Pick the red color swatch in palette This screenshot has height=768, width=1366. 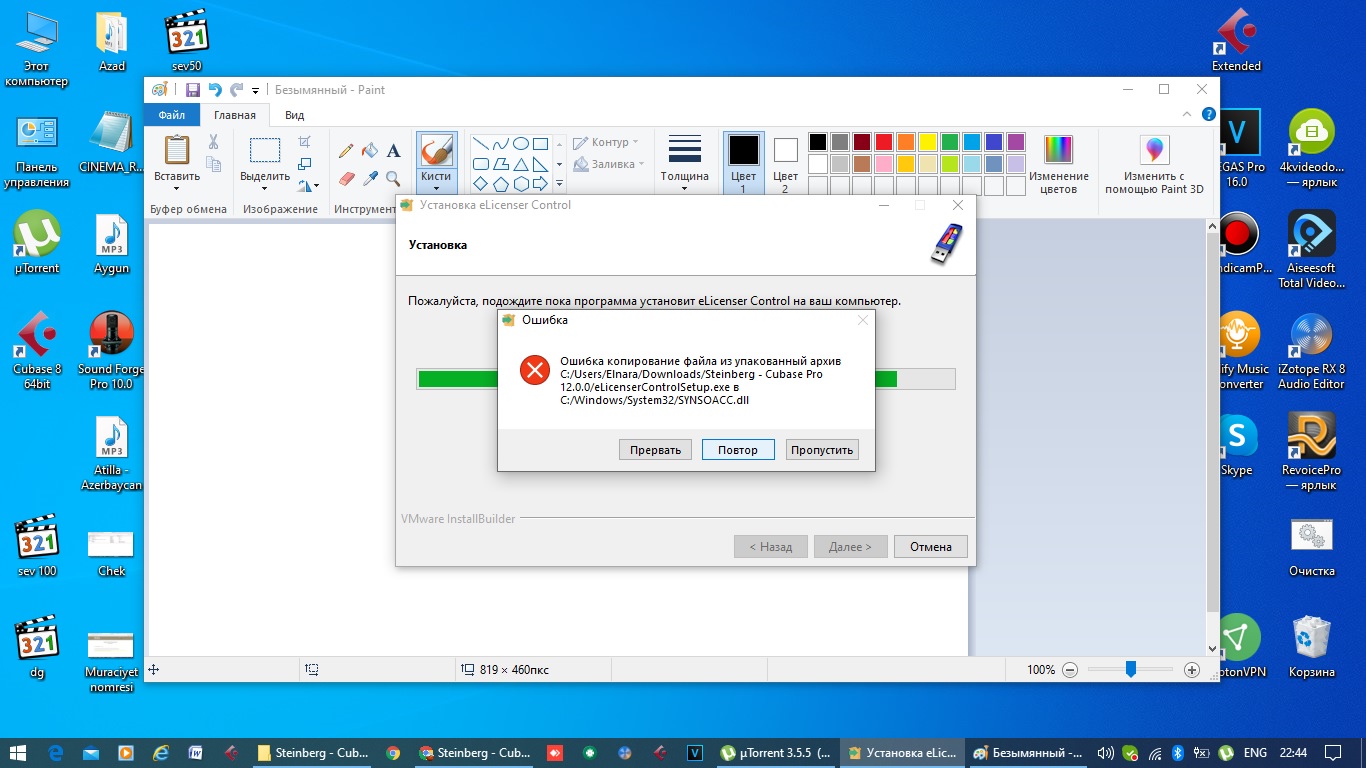tap(883, 142)
